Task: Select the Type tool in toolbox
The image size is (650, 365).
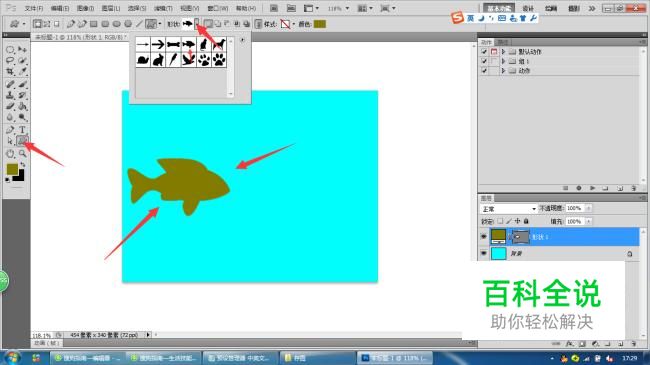Action: [x=22, y=130]
